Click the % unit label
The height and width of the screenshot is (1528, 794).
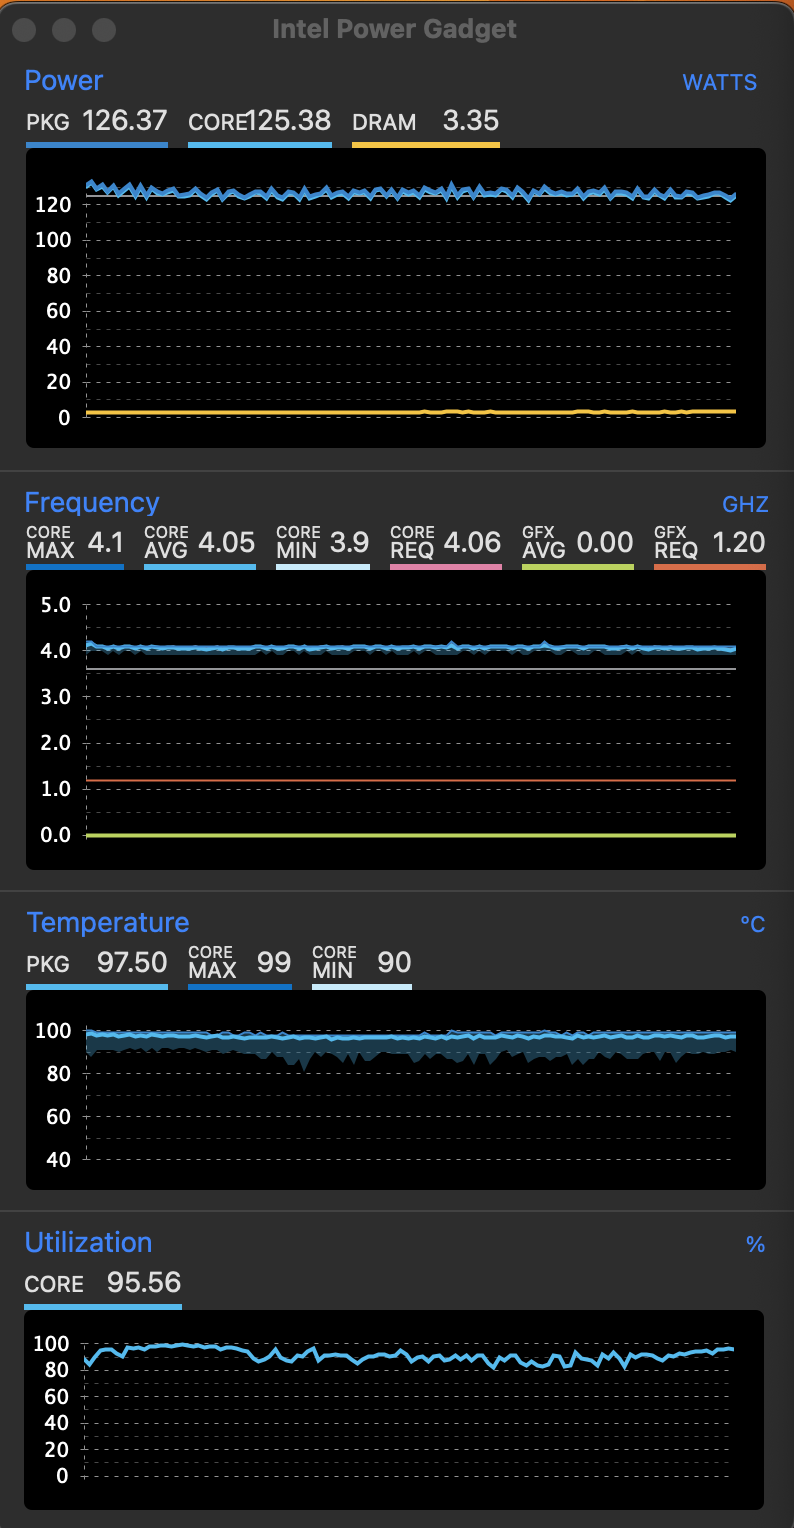pyautogui.click(x=756, y=1244)
